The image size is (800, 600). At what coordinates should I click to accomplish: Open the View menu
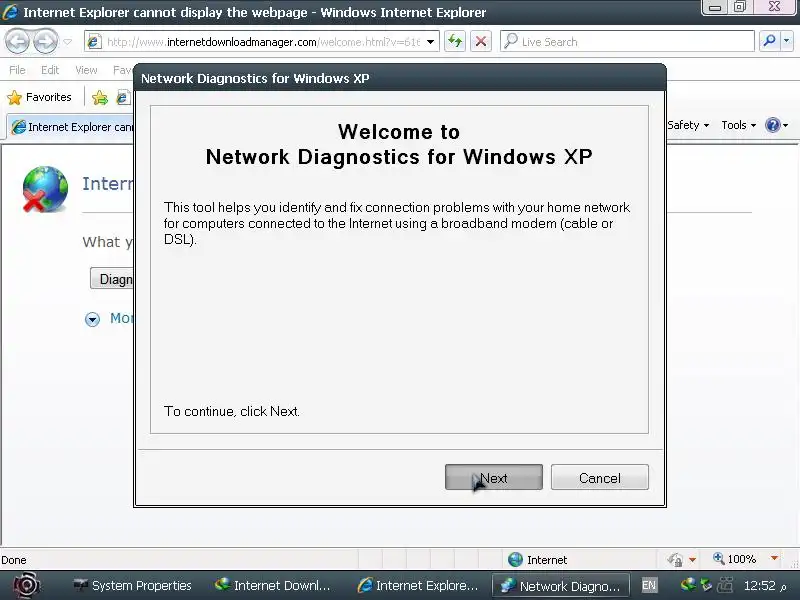pos(86,70)
